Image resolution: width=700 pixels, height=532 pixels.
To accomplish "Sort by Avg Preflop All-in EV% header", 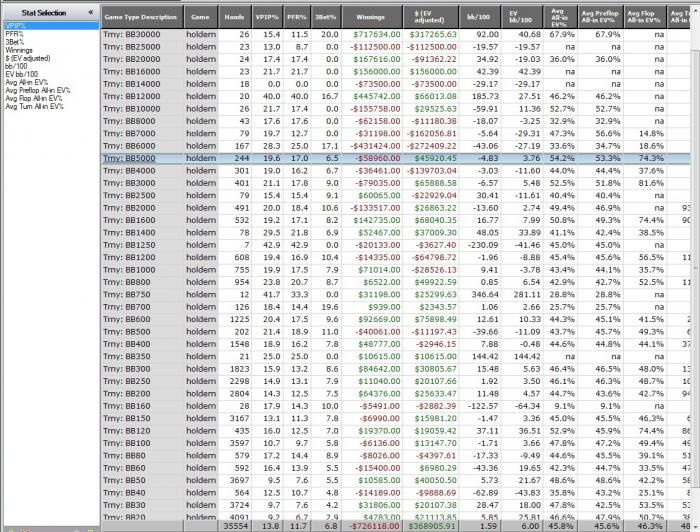I will 600,17.
